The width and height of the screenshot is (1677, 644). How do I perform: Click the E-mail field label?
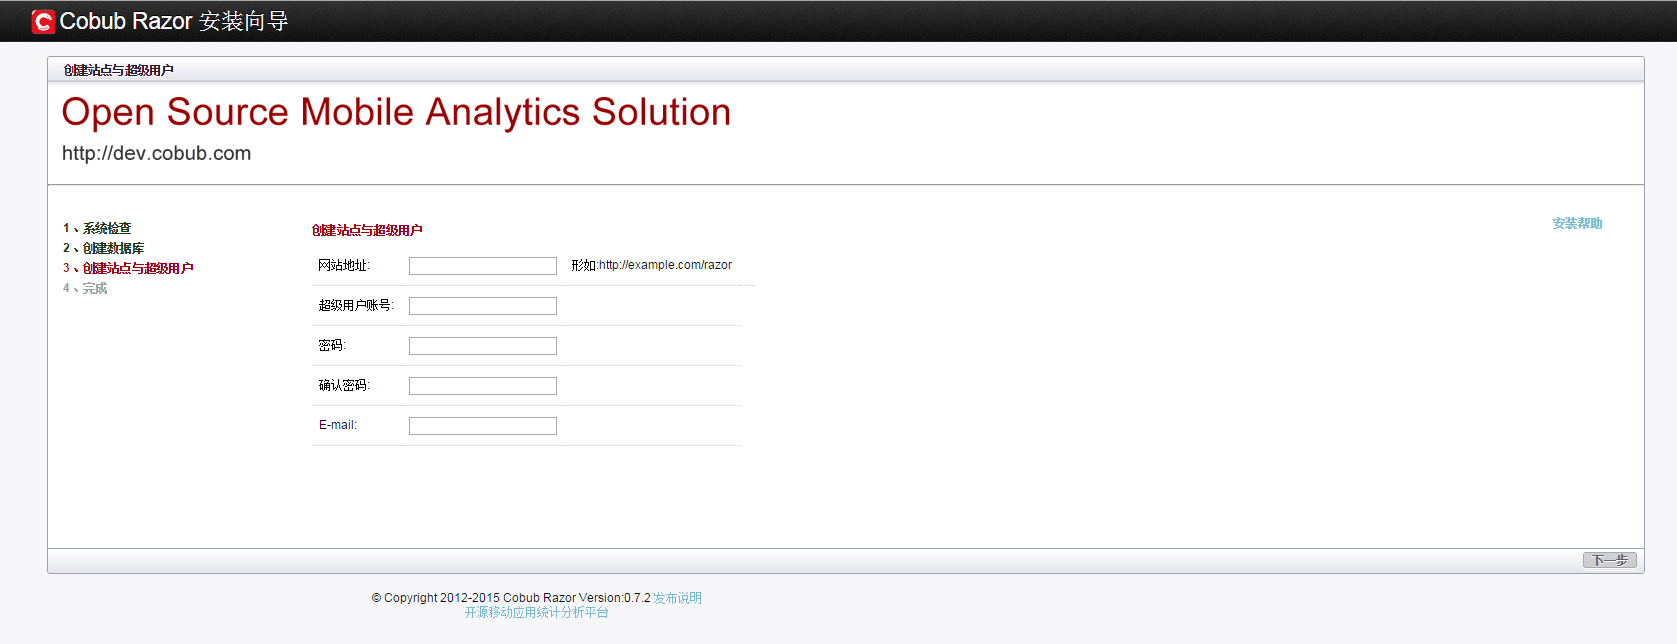pyautogui.click(x=338, y=425)
